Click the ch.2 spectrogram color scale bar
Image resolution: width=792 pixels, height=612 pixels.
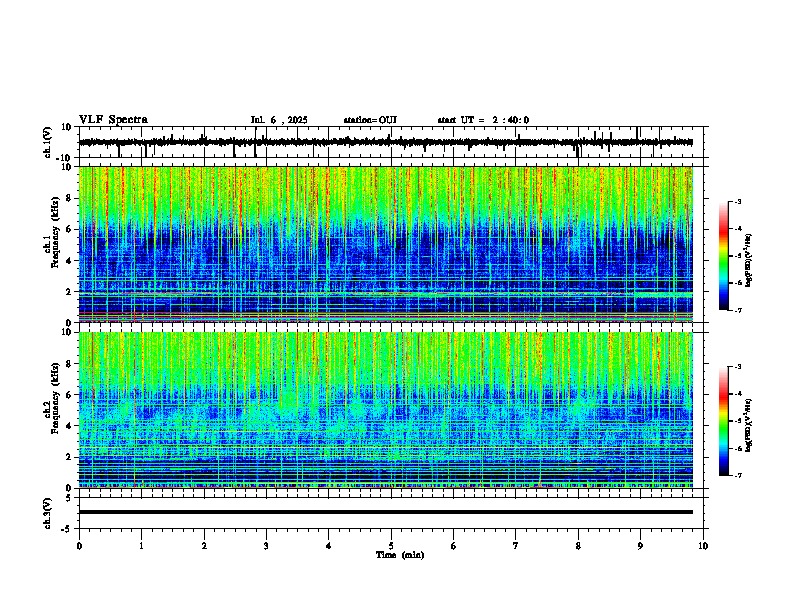coord(723,421)
